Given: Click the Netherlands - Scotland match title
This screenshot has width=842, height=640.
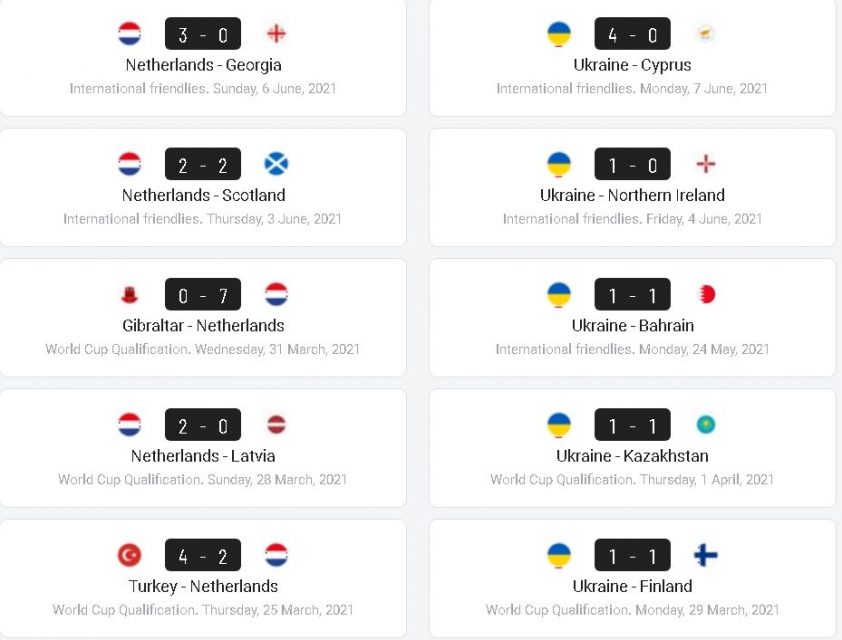Looking at the screenshot, I should 204,195.
